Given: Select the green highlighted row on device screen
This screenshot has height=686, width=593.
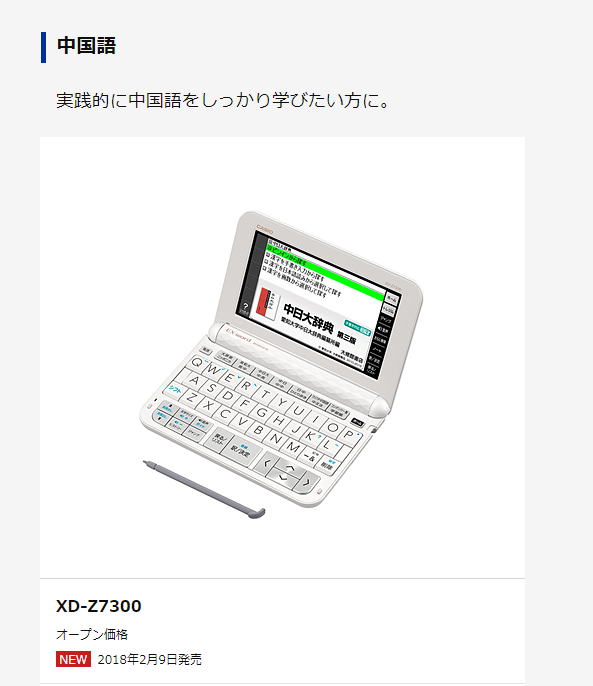Looking at the screenshot, I should [326, 272].
